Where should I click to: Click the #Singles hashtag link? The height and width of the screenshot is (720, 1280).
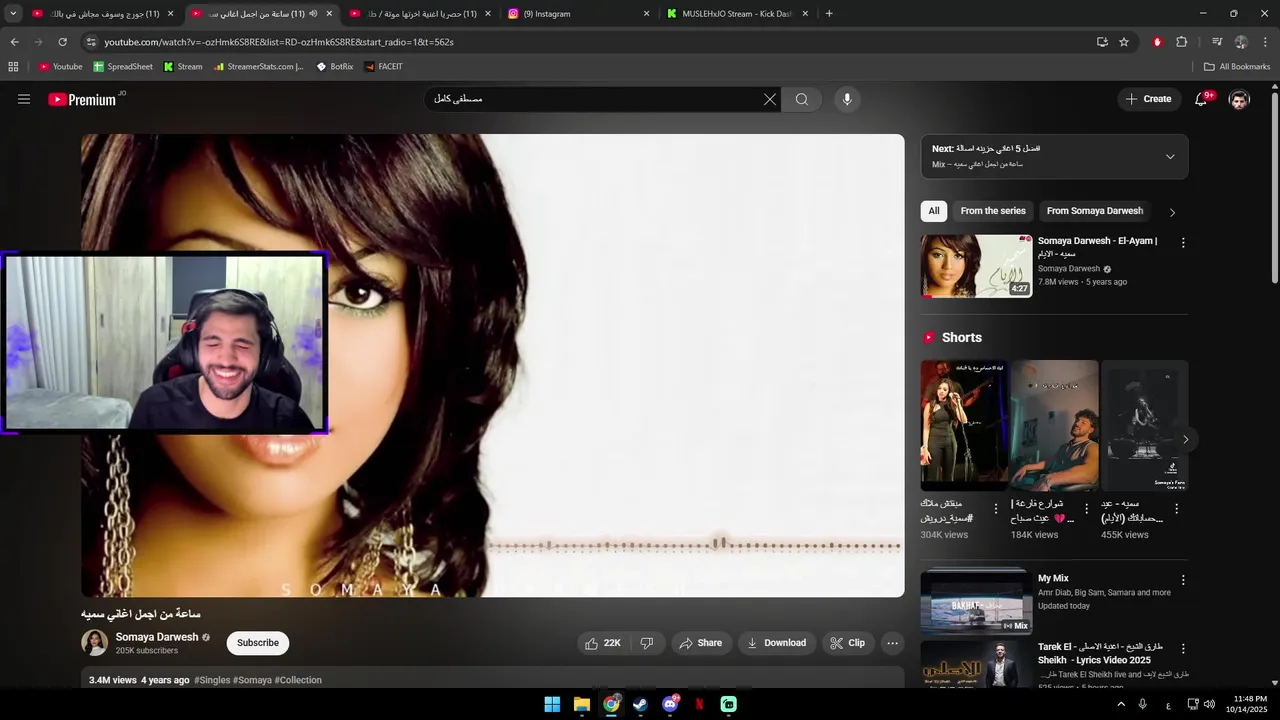click(x=213, y=680)
